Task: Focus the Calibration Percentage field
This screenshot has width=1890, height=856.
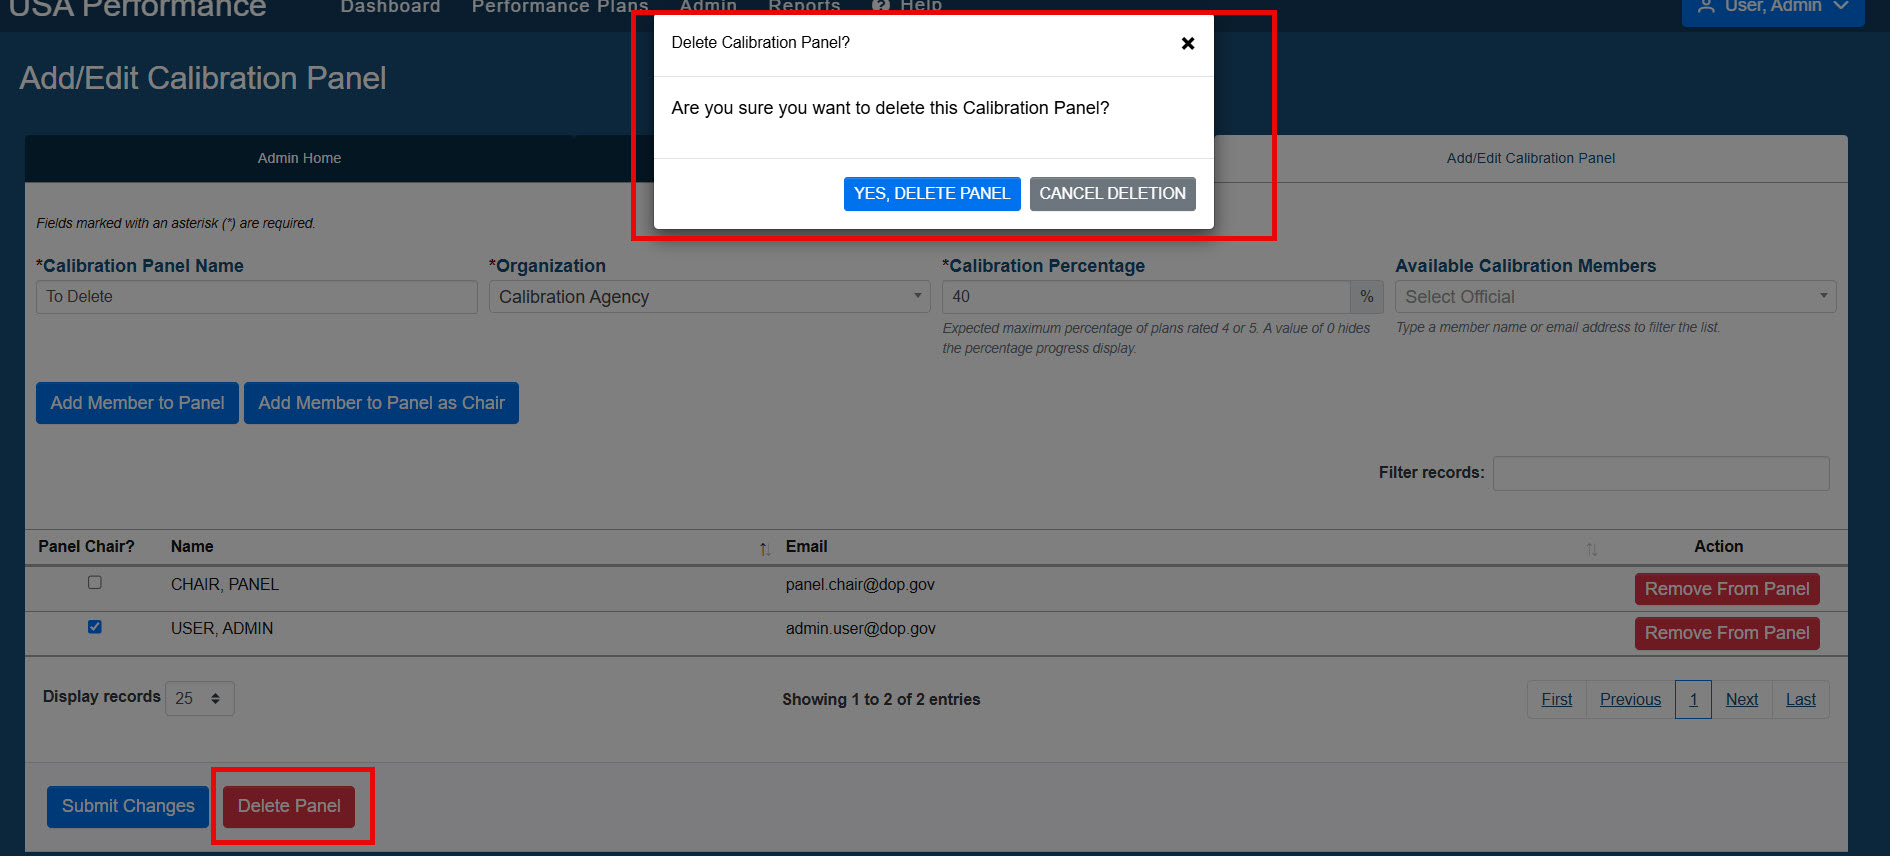Action: [x=1146, y=297]
